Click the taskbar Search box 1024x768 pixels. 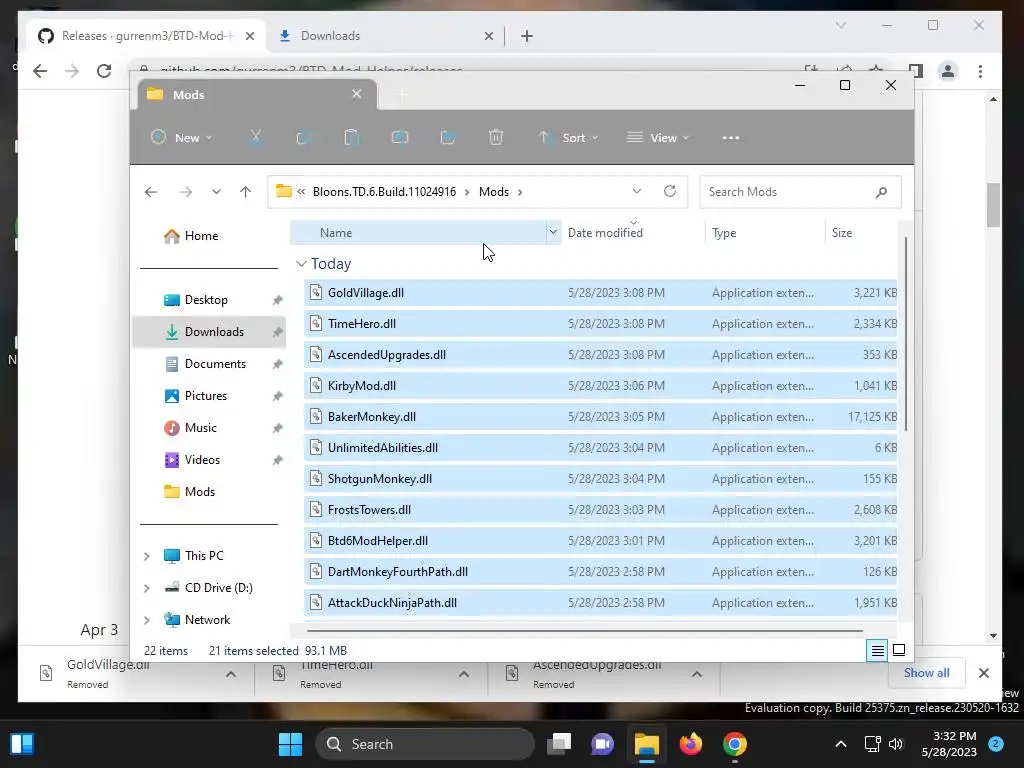point(425,744)
